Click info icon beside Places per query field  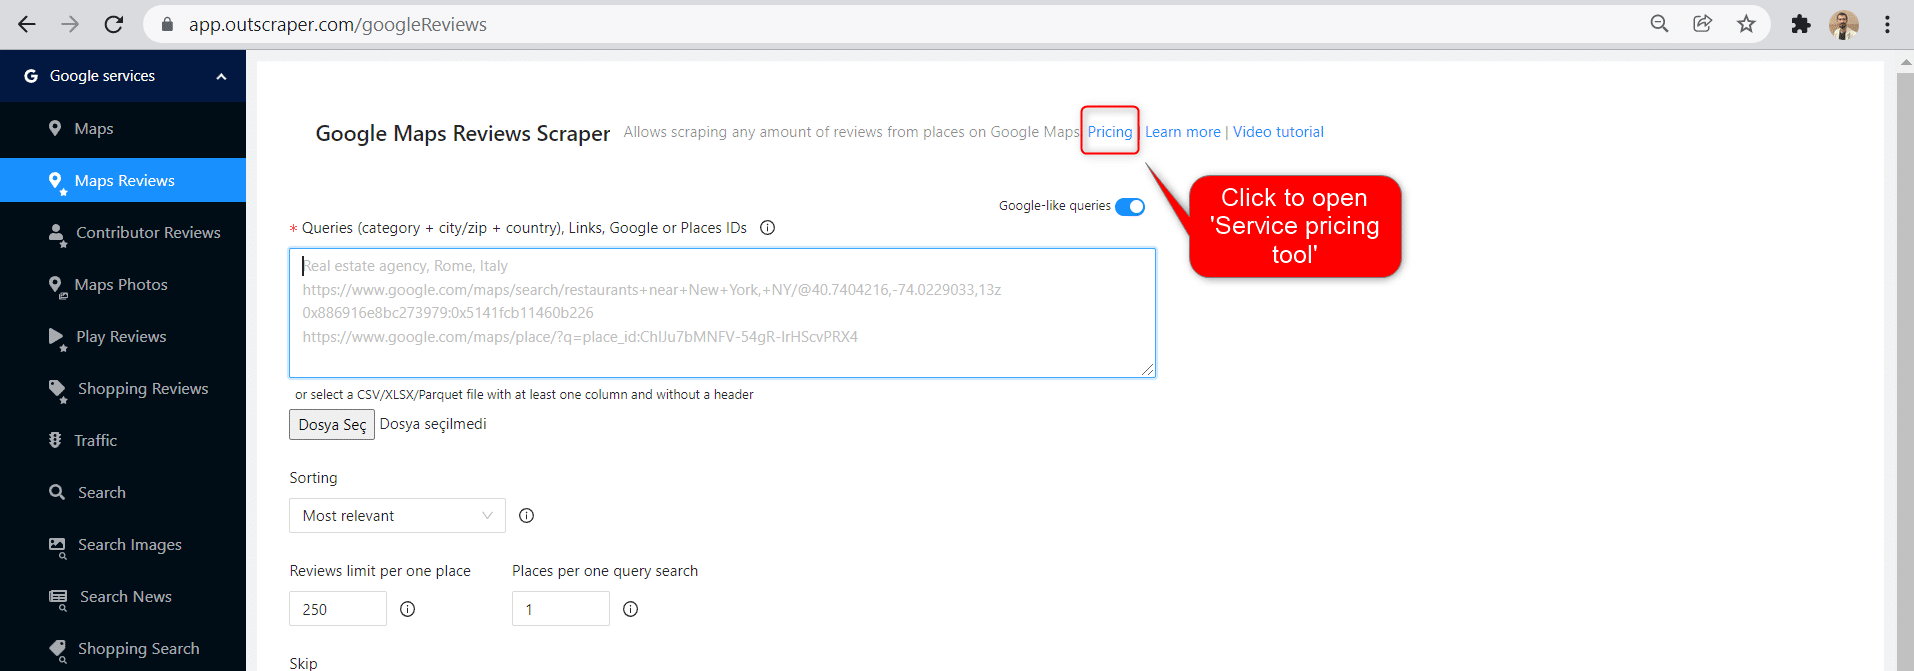pyautogui.click(x=630, y=609)
